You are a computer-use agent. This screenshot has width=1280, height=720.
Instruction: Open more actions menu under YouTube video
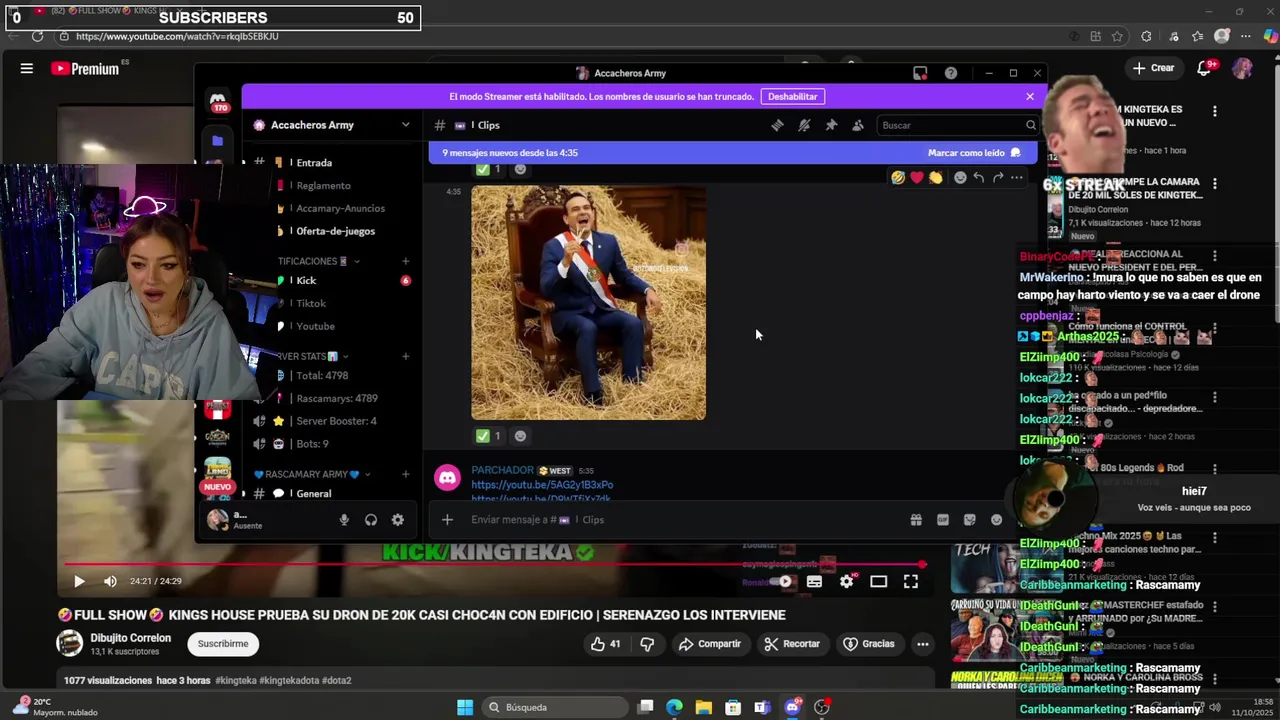point(922,644)
